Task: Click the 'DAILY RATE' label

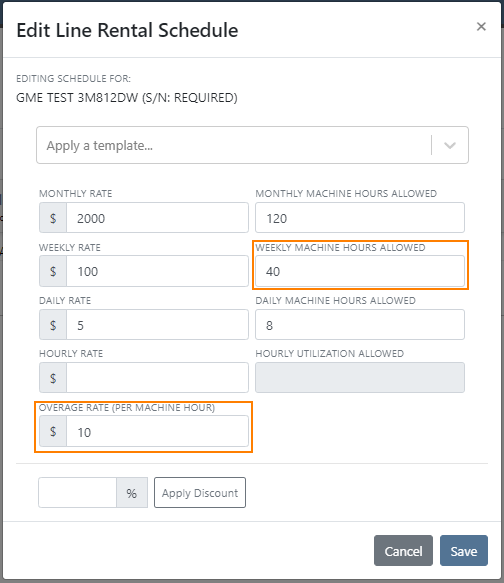Action: point(65,300)
